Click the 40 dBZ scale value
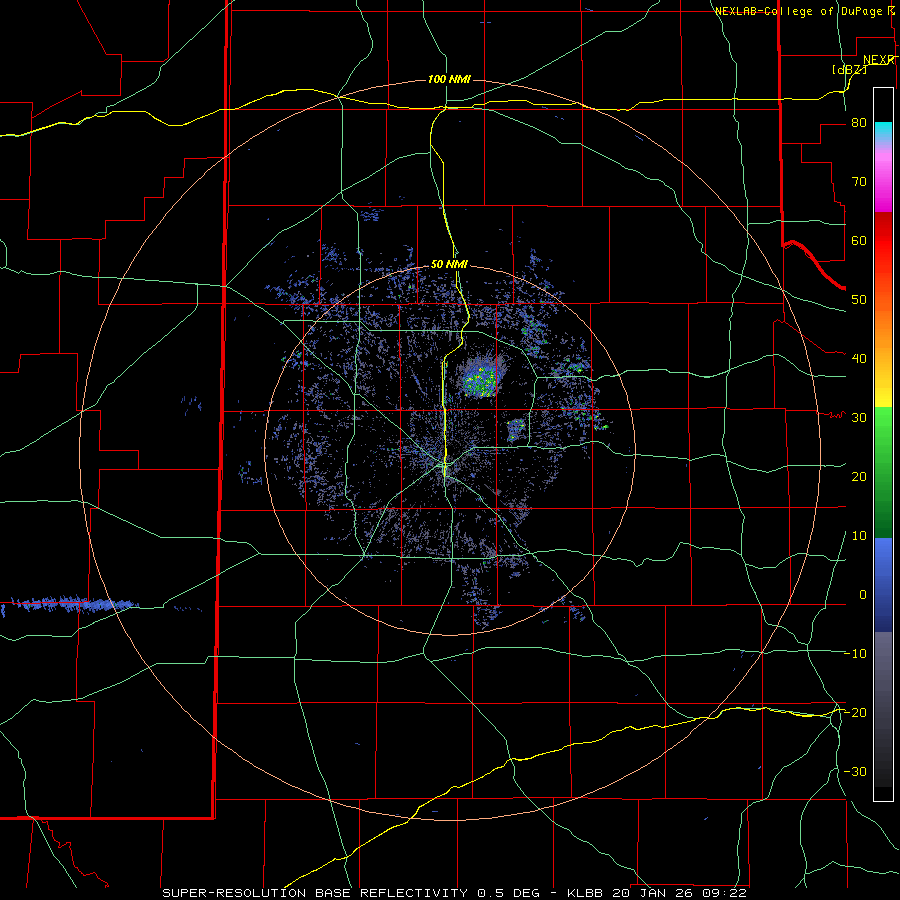The height and width of the screenshot is (900, 900). coord(859,359)
